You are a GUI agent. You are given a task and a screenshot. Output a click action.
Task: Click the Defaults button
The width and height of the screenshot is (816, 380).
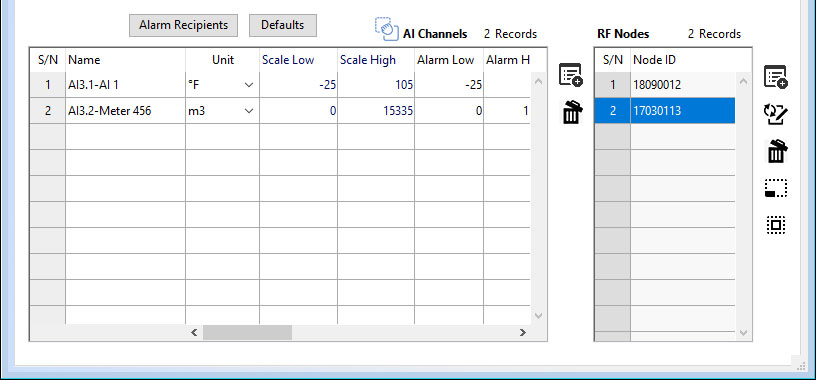tap(283, 26)
